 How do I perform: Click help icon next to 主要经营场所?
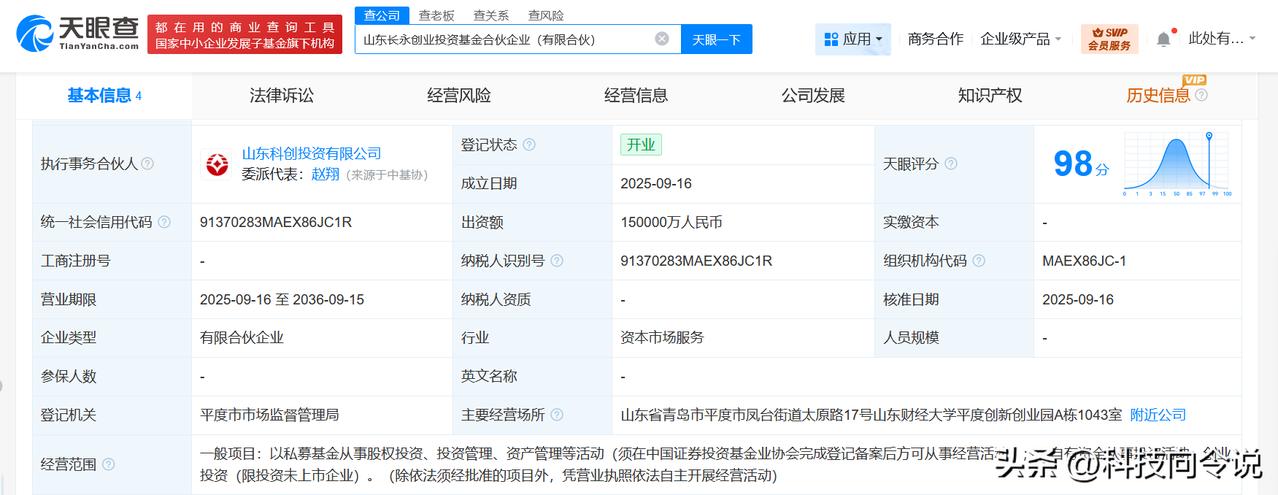(x=557, y=415)
